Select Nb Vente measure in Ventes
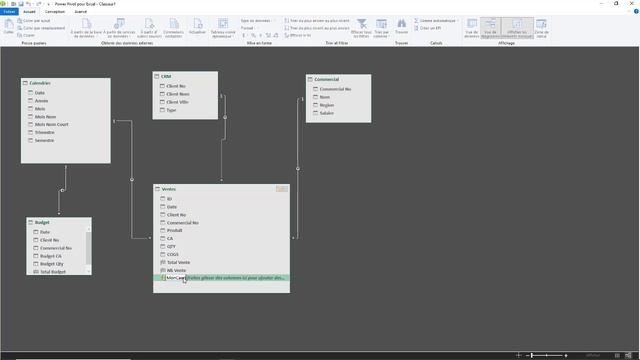 [x=176, y=270]
